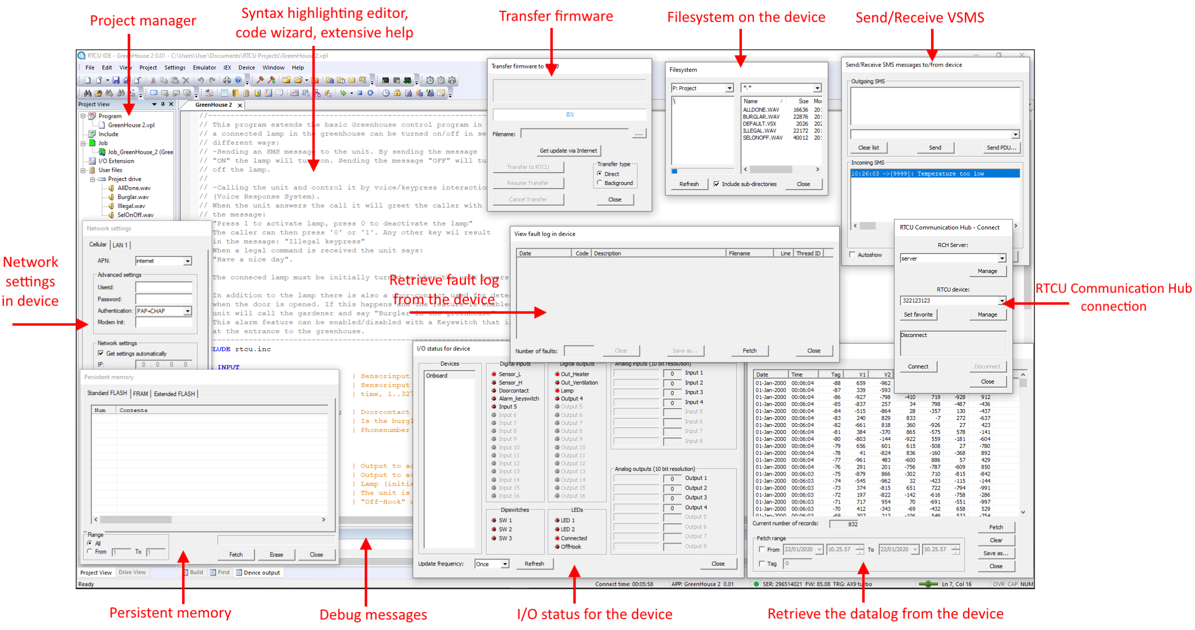The image size is (1195, 630).
Task: Tick the Fetch range Tag checkbox
Action: pyautogui.click(x=761, y=564)
